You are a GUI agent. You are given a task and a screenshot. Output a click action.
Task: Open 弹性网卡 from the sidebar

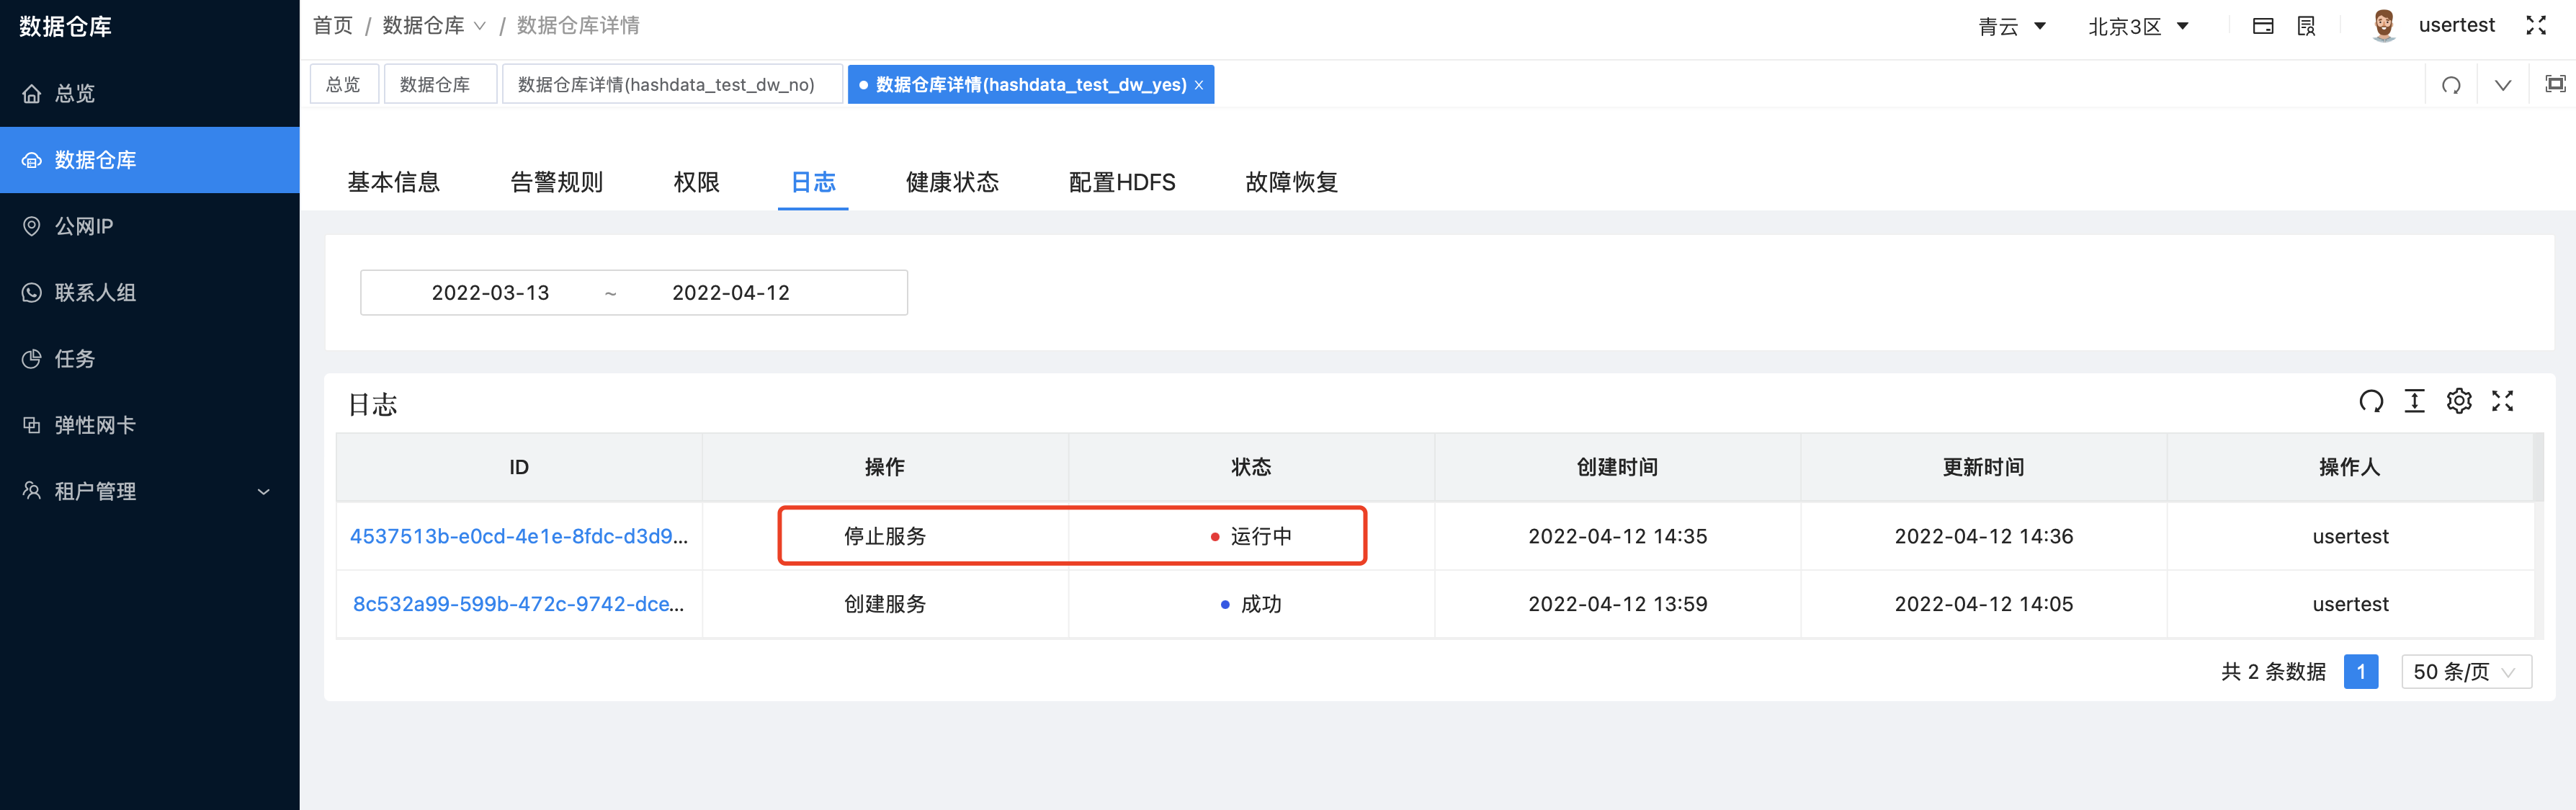coord(95,424)
